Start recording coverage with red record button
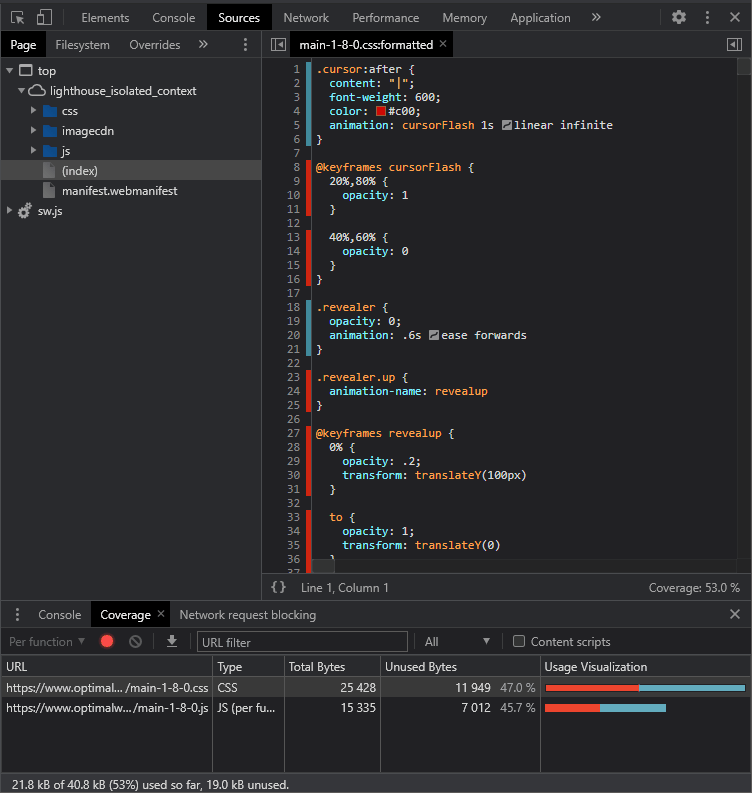The height and width of the screenshot is (793, 752). pyautogui.click(x=107, y=642)
